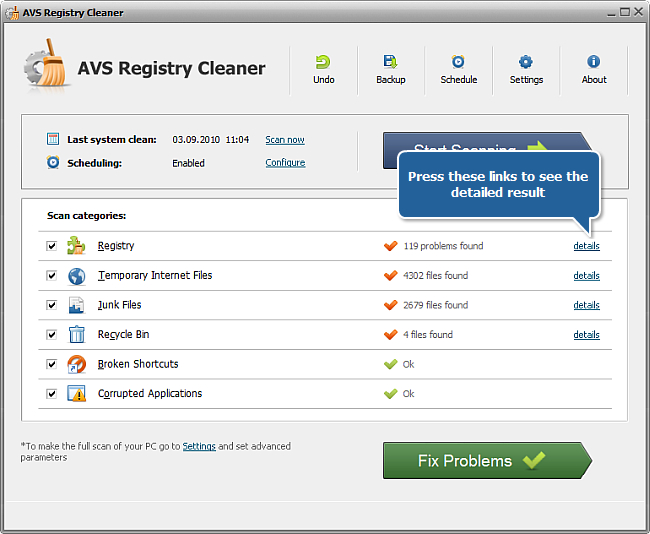
Task: Click the 'Scan categories:' heading
Action: click(x=86, y=216)
